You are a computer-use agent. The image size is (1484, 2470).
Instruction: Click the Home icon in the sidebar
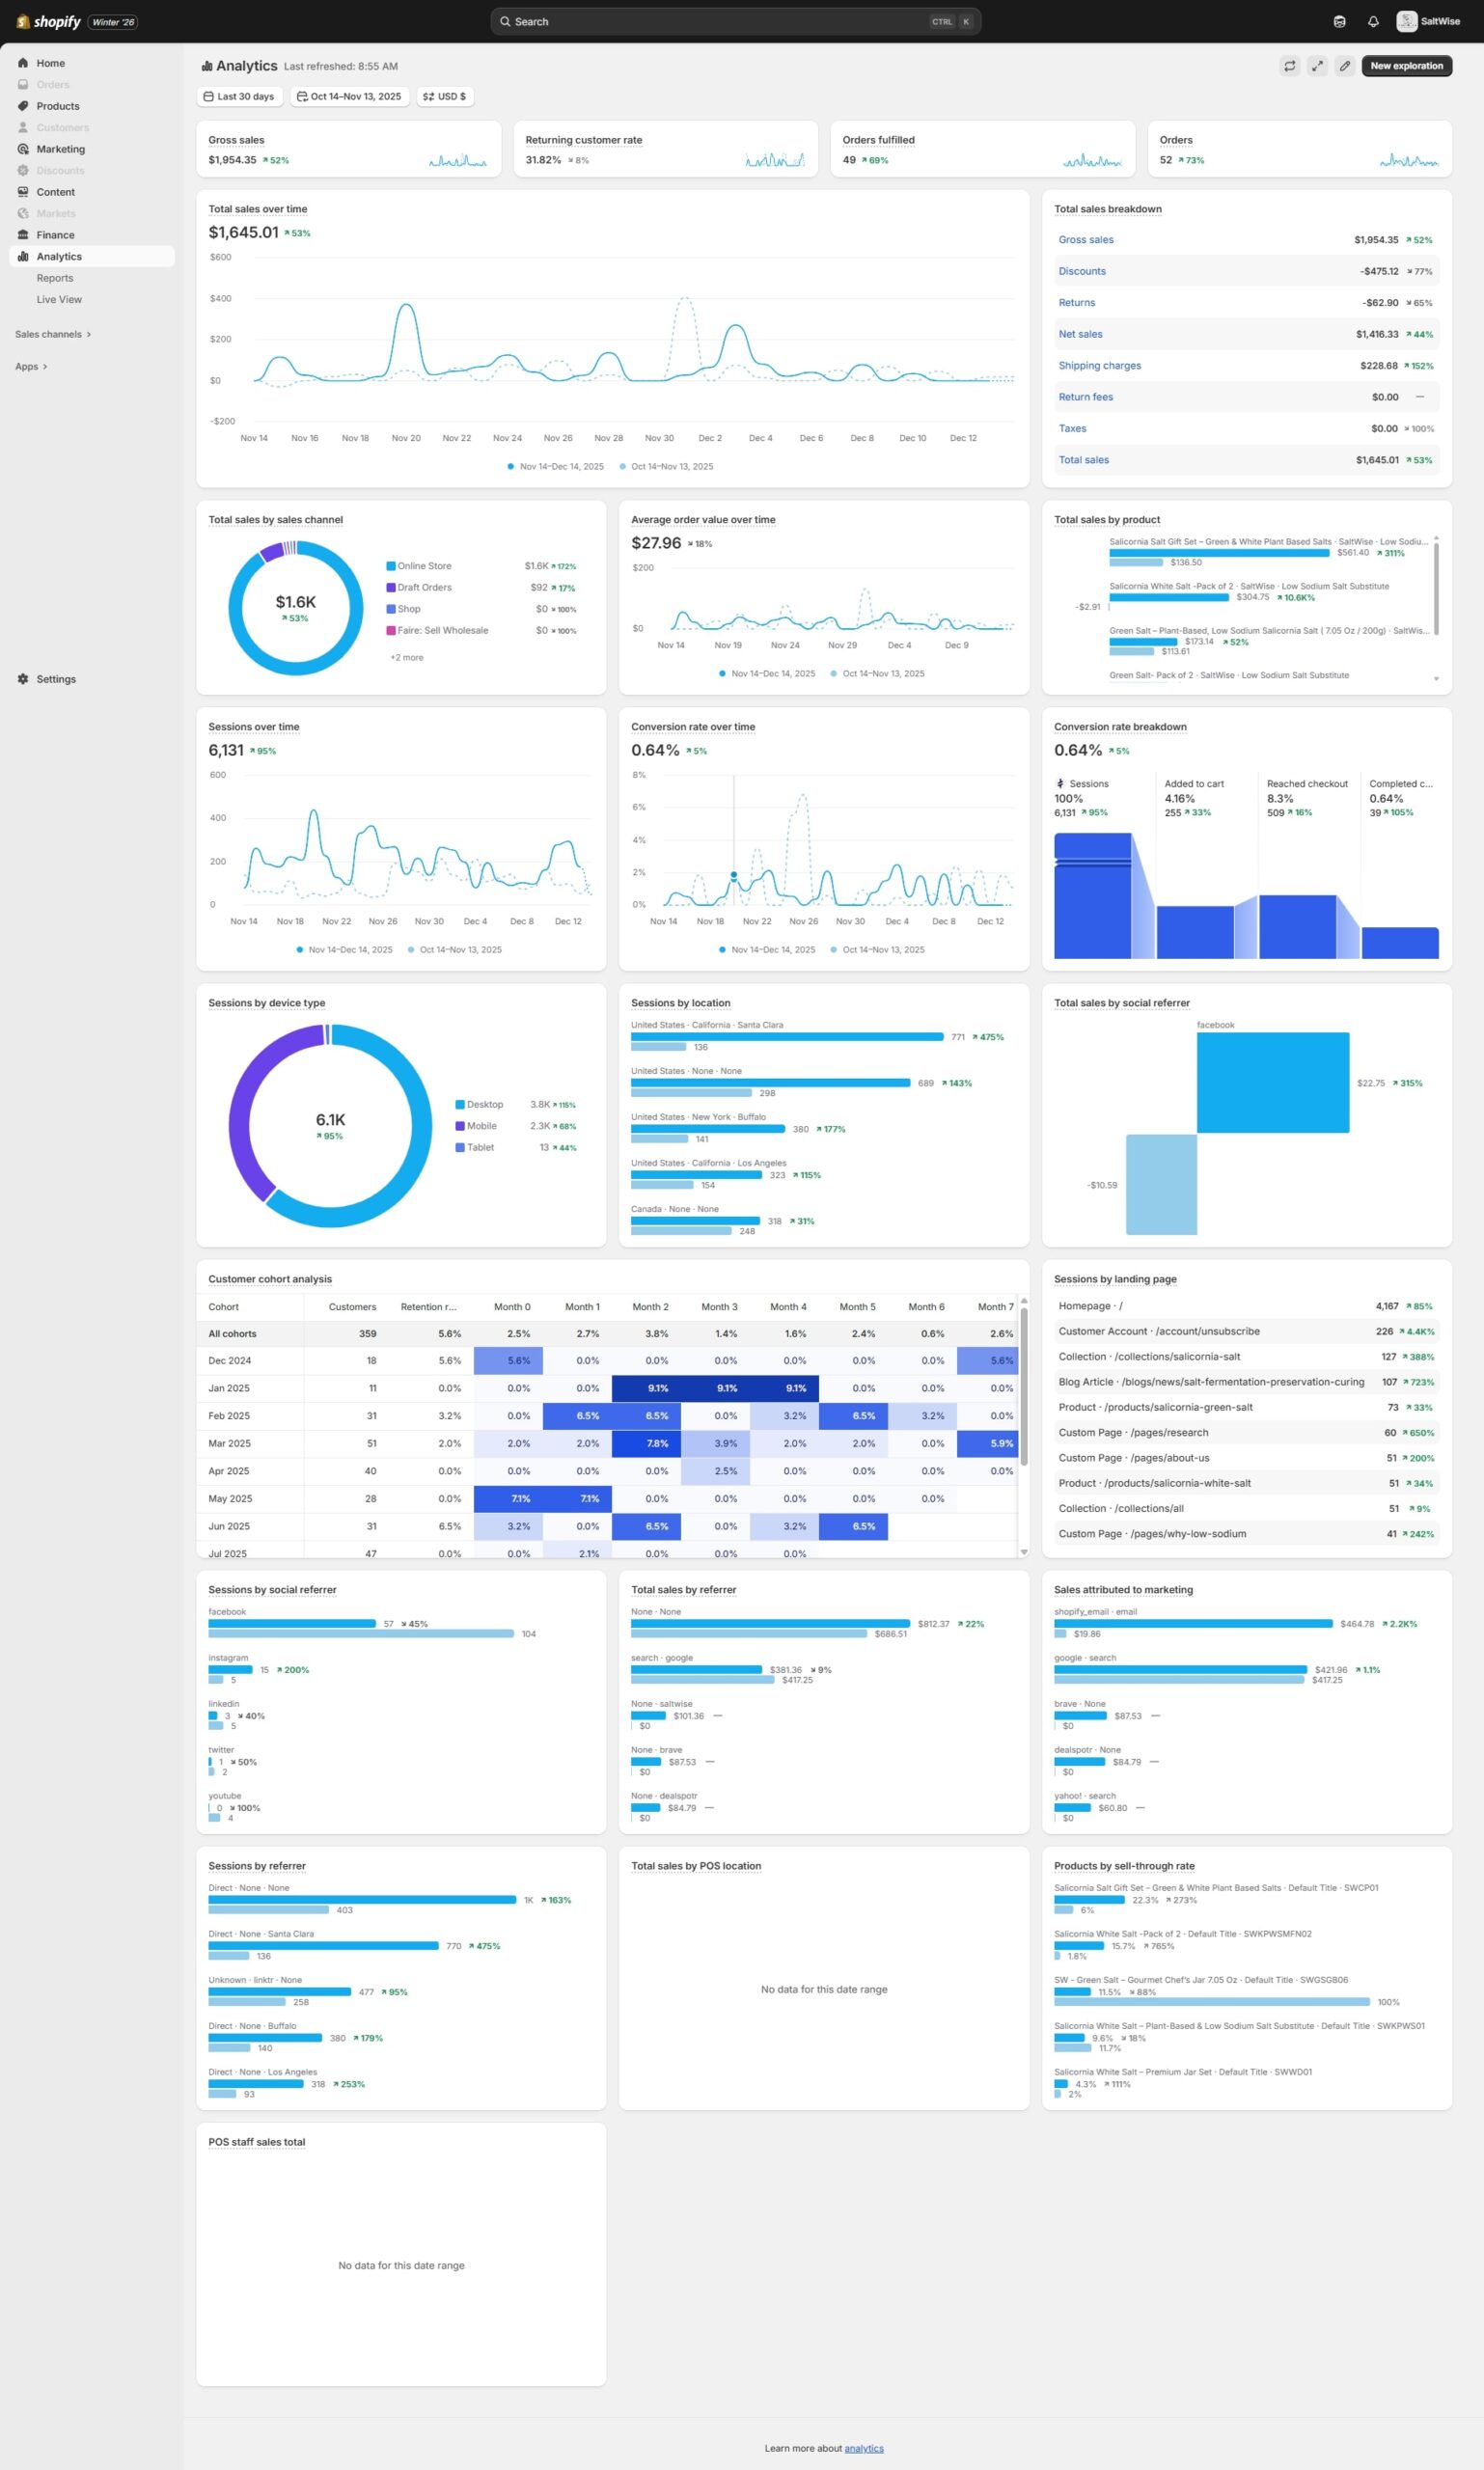pyautogui.click(x=23, y=63)
